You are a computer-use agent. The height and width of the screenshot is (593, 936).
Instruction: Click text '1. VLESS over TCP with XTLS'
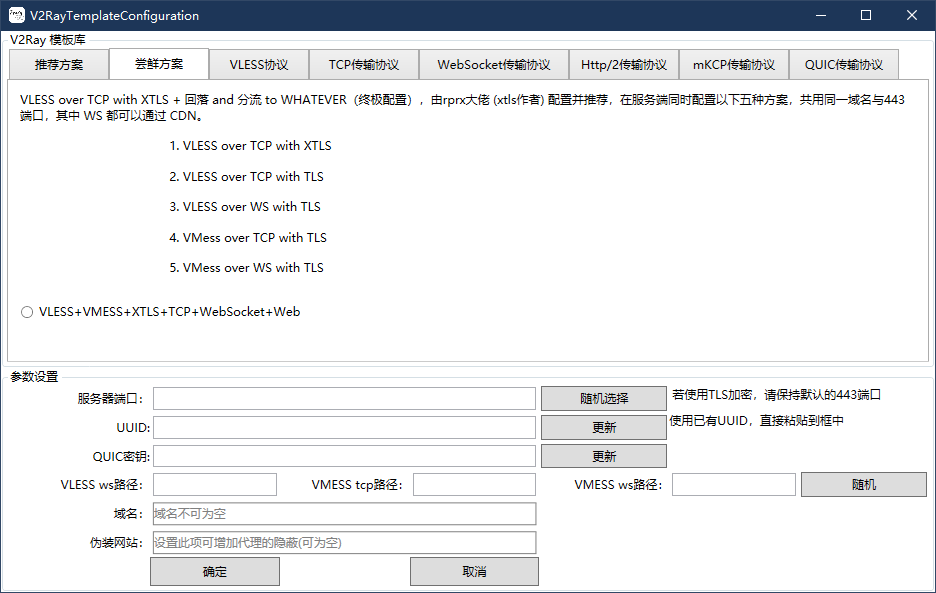coord(250,146)
